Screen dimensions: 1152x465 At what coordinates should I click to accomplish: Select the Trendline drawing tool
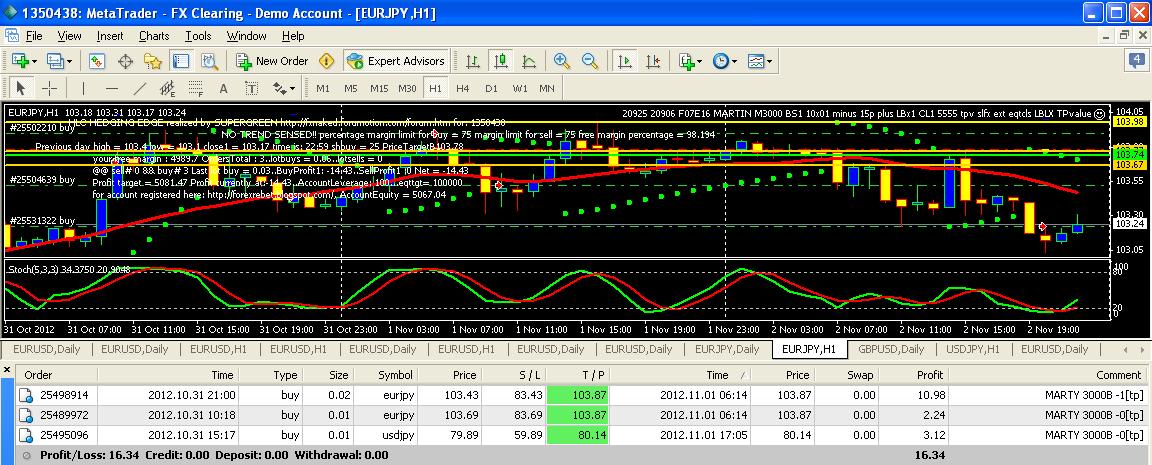click(x=140, y=88)
